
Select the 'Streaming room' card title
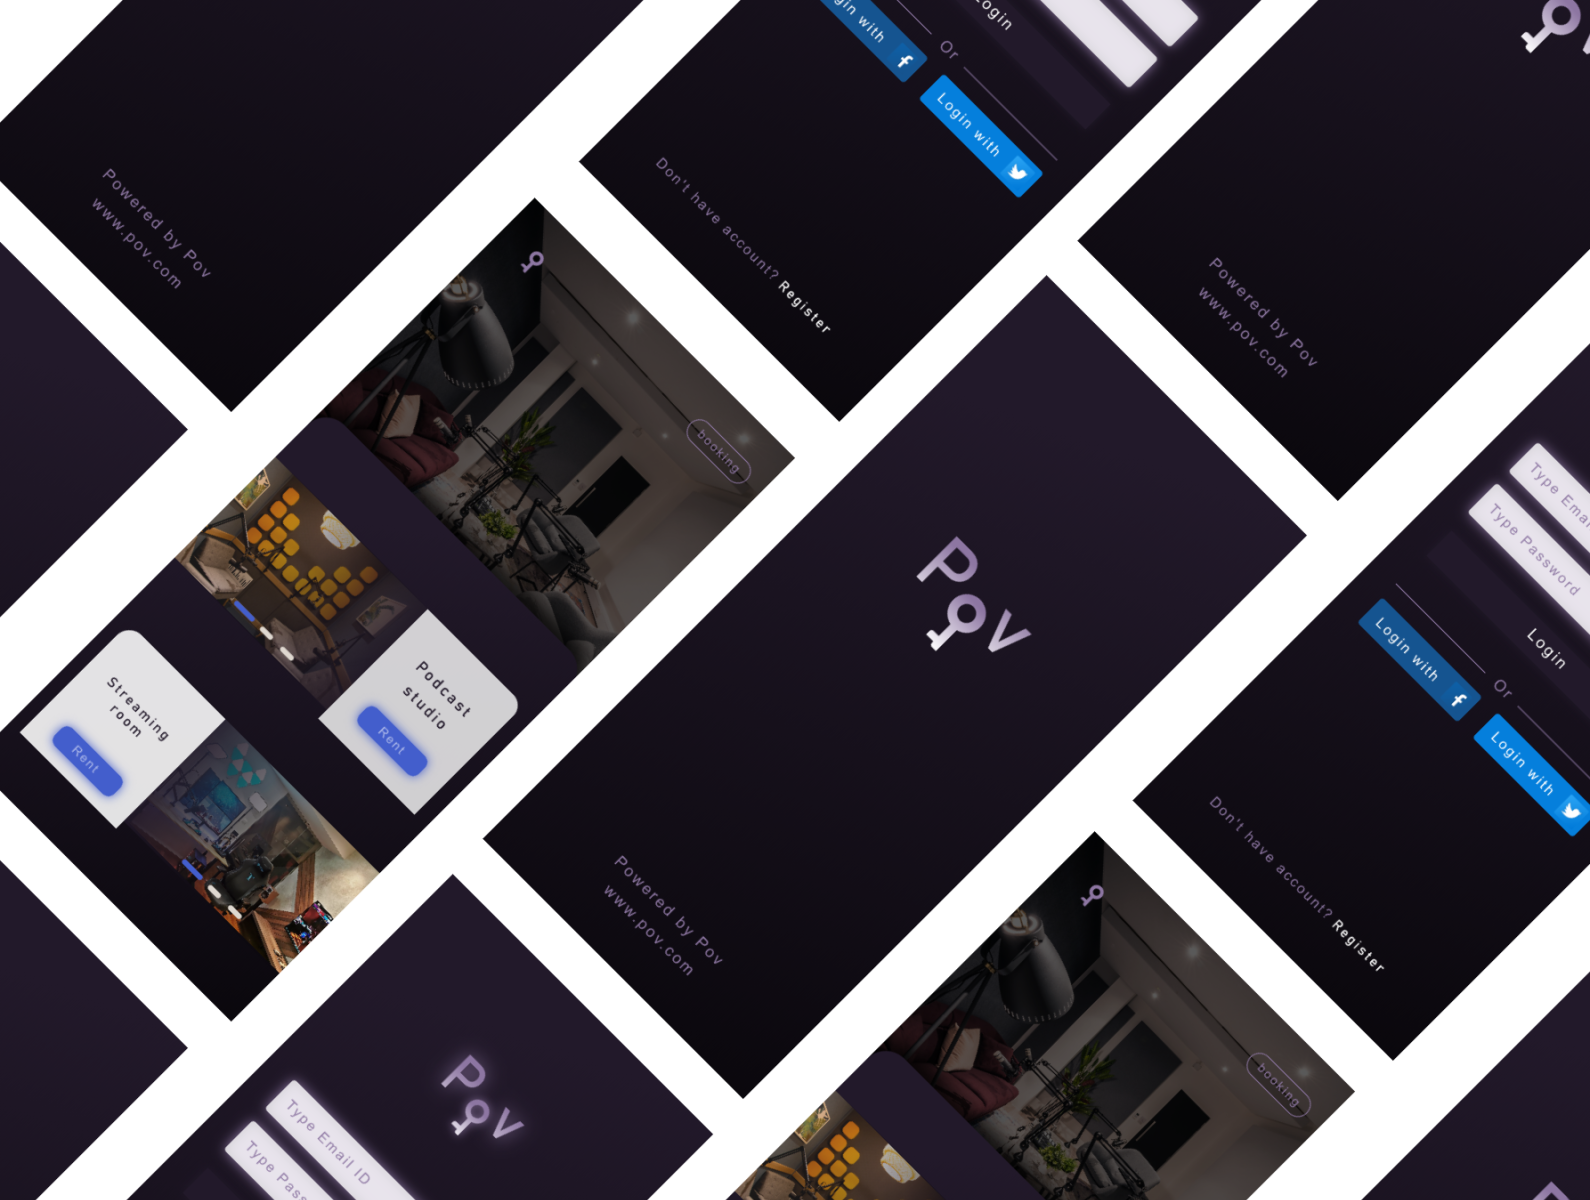(x=137, y=708)
